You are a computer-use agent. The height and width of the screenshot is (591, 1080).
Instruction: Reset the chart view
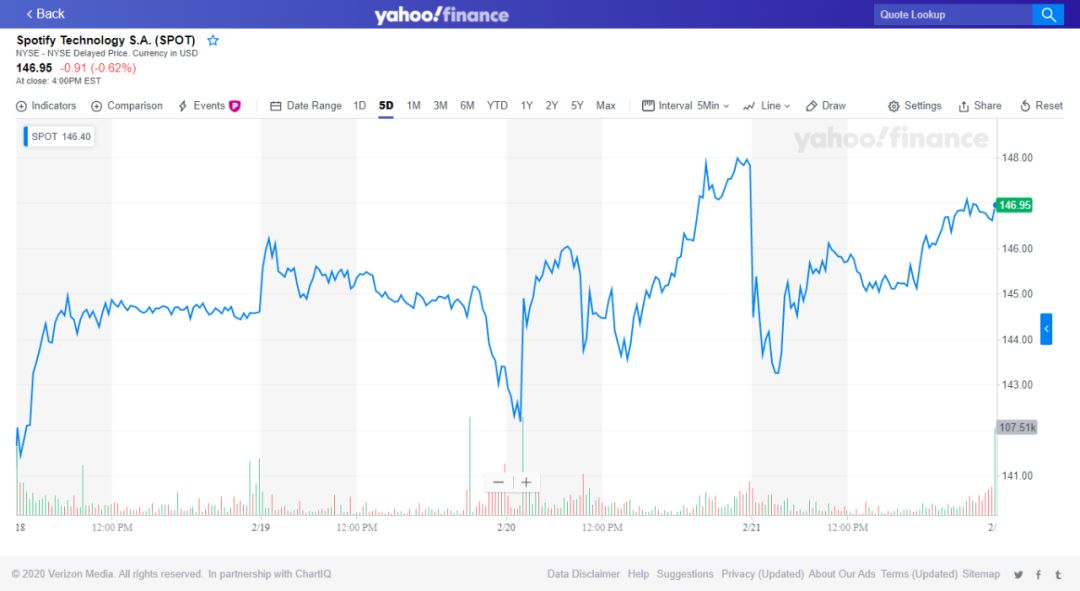tap(1041, 106)
